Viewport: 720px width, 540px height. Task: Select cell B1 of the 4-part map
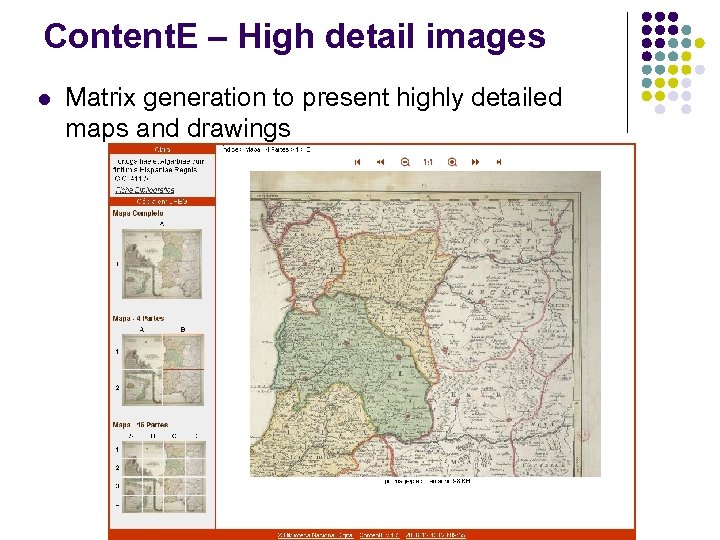point(183,352)
